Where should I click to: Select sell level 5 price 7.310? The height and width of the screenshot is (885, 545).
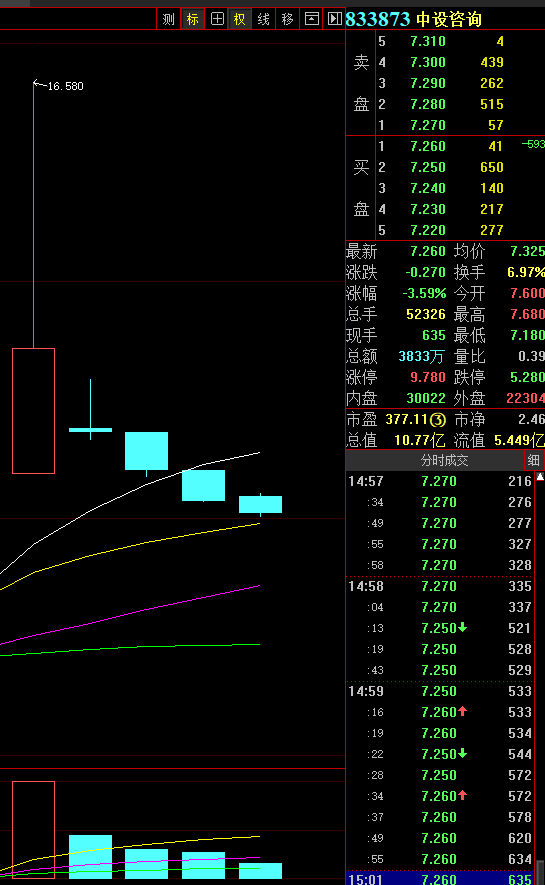428,41
